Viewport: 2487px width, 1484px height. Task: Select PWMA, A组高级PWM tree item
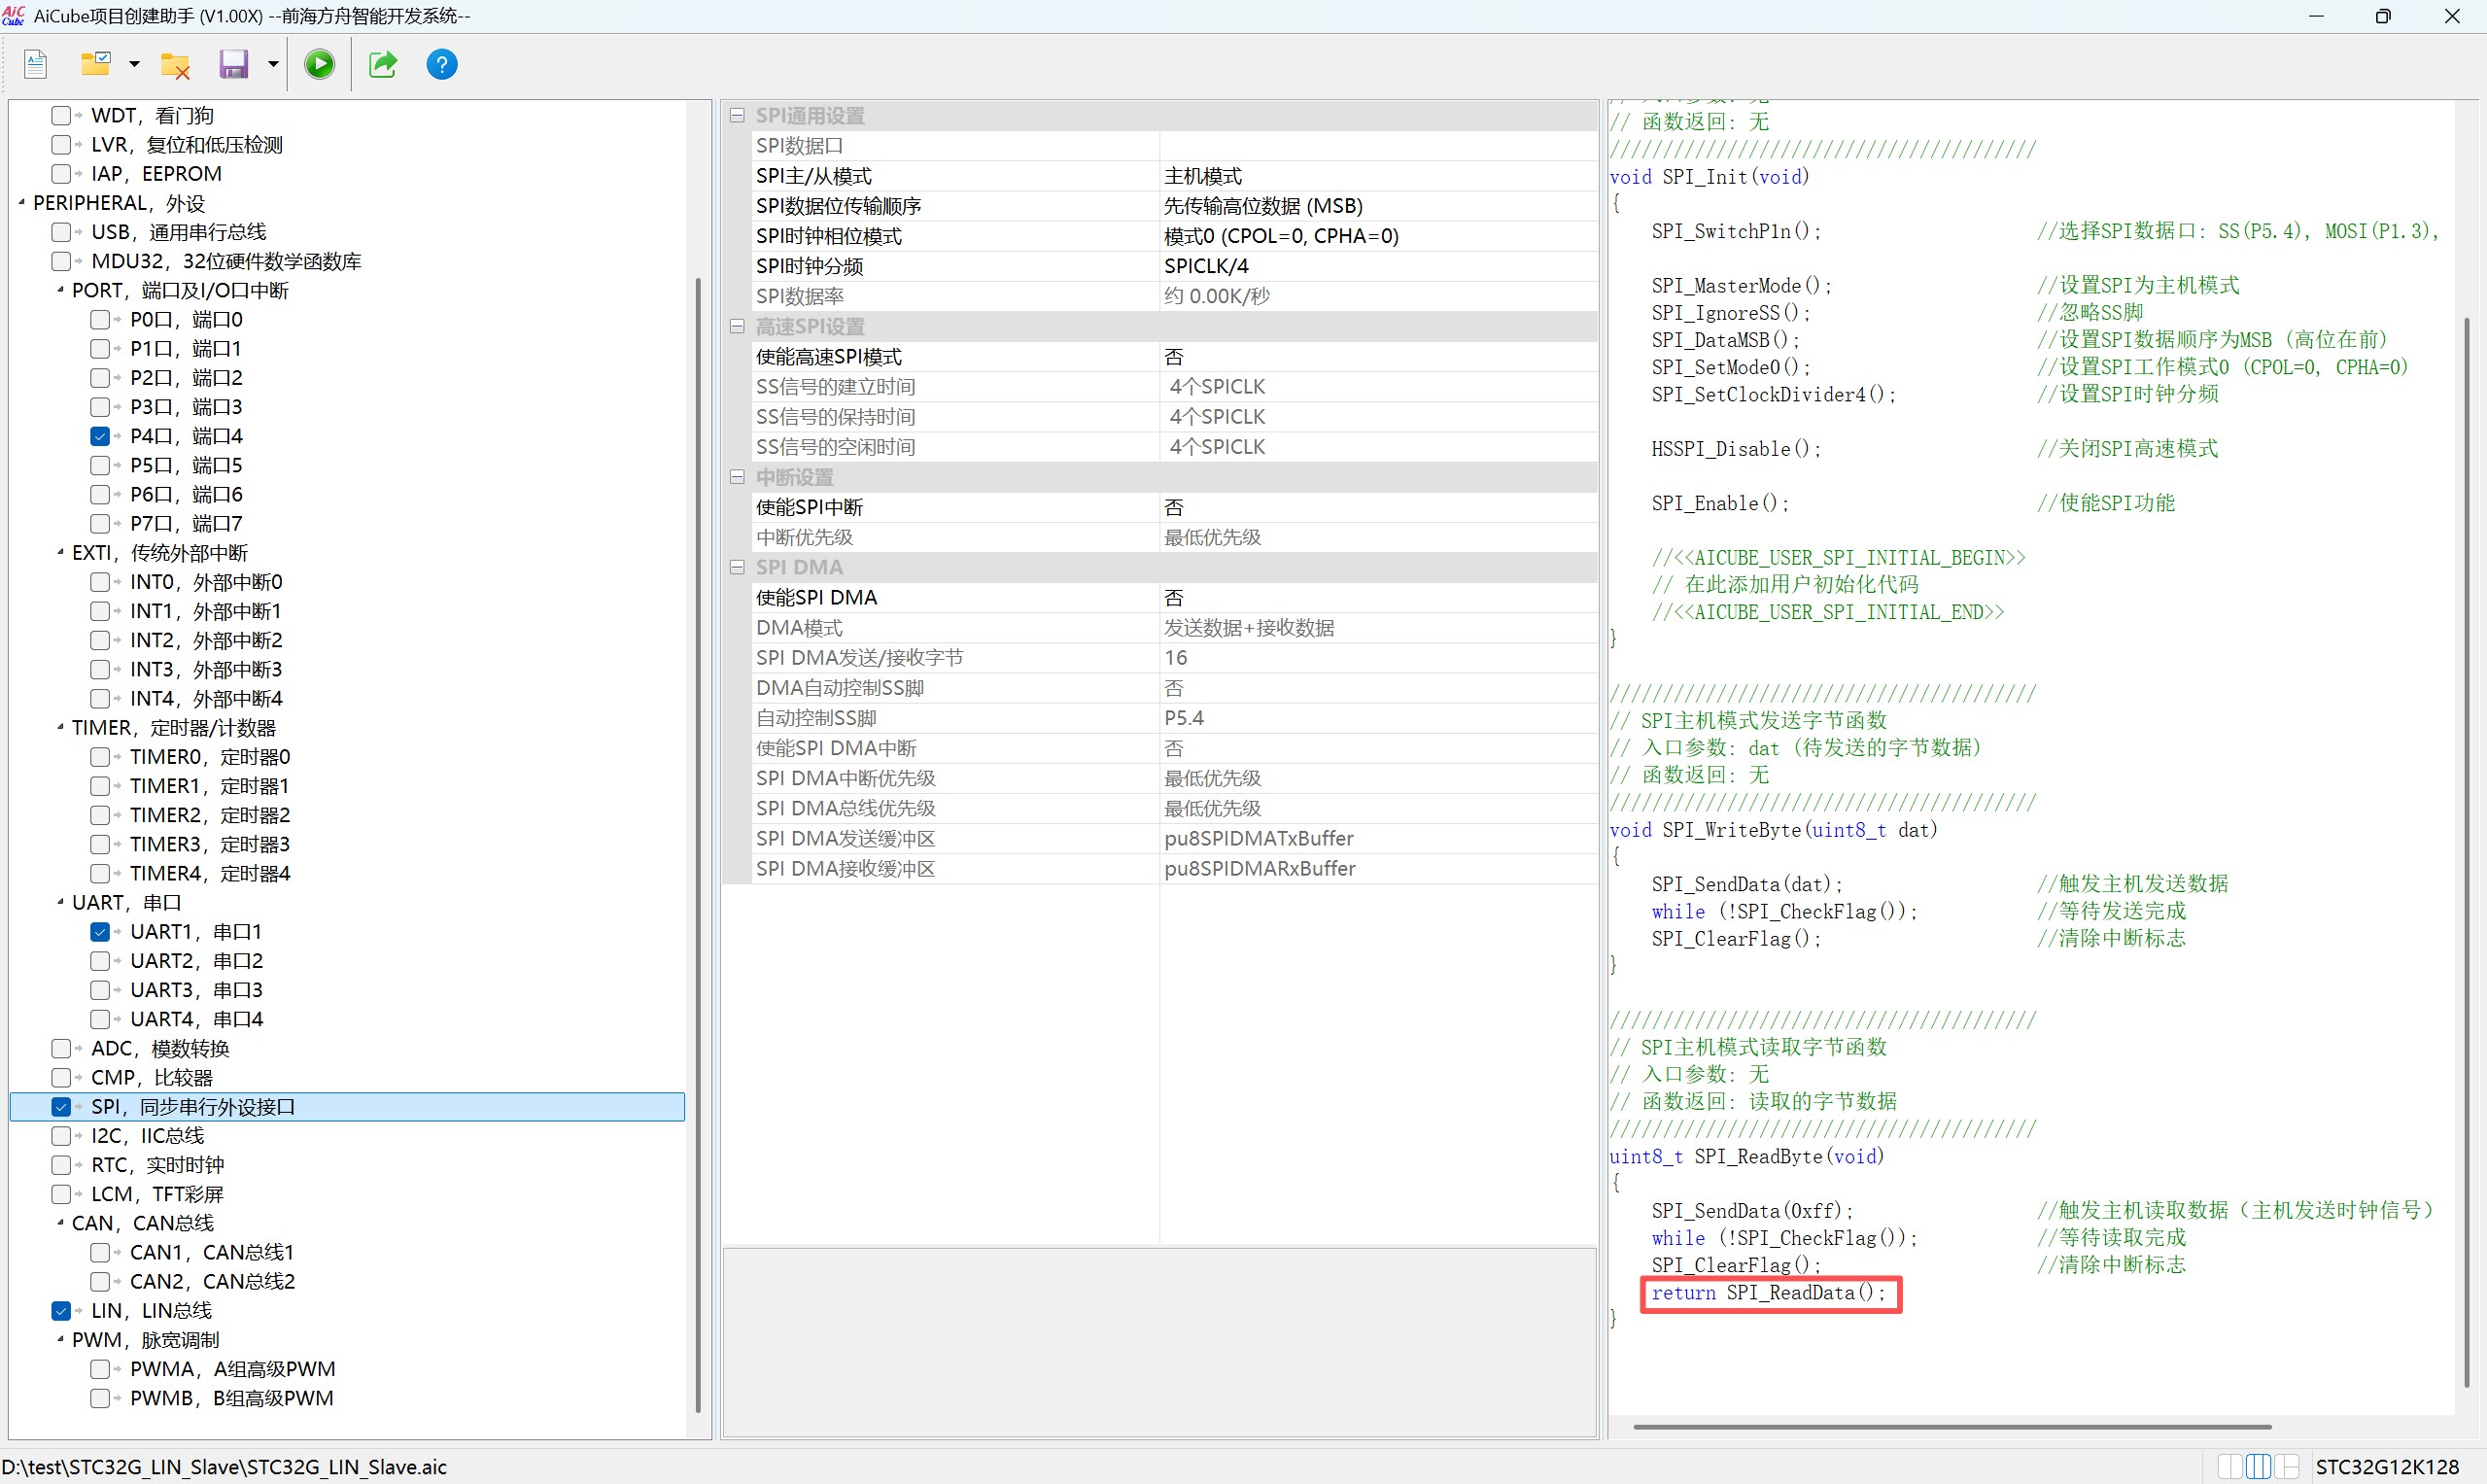[x=233, y=1369]
